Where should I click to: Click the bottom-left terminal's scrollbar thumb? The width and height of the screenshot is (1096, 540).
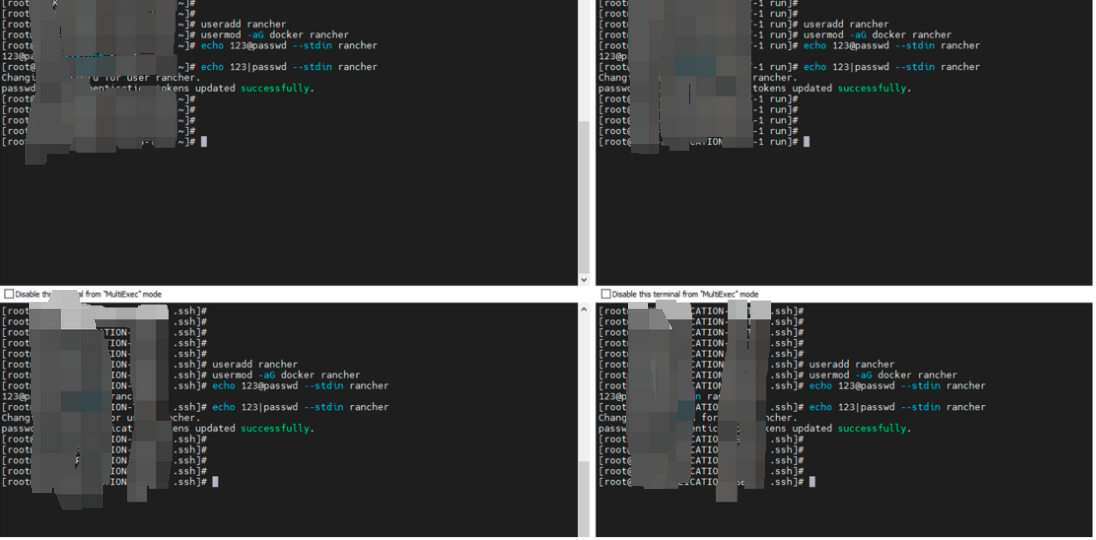[x=584, y=497]
